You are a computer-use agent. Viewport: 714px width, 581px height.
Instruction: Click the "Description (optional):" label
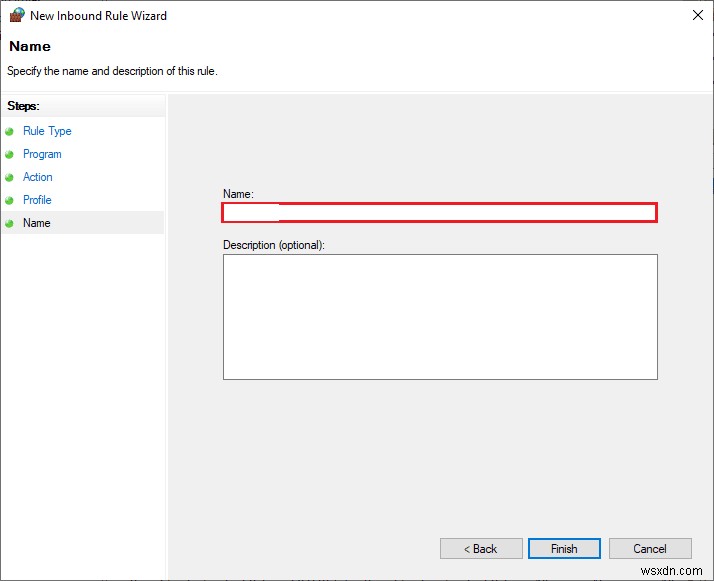[x=273, y=244]
